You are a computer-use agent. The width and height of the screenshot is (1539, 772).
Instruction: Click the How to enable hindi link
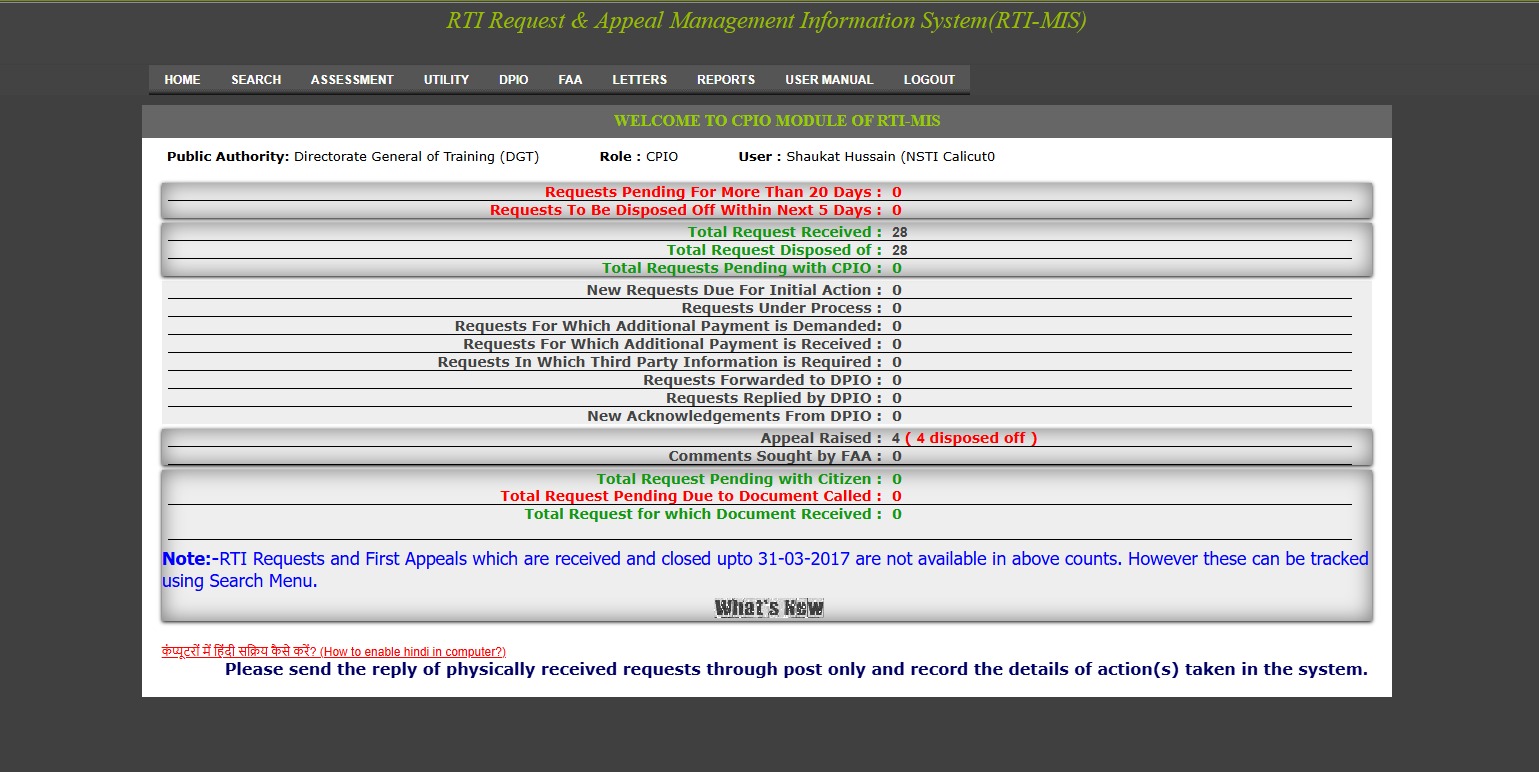click(334, 651)
